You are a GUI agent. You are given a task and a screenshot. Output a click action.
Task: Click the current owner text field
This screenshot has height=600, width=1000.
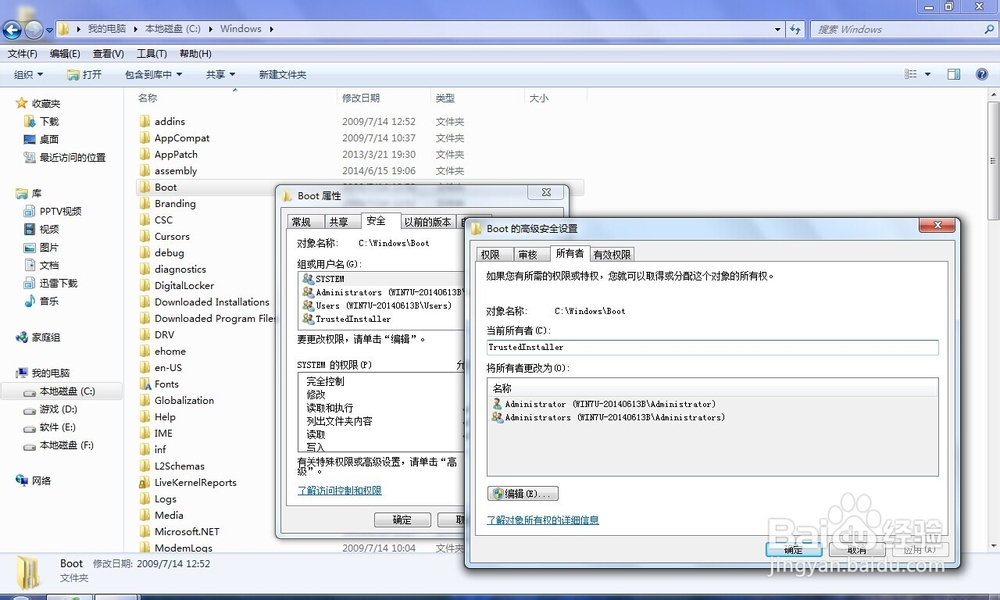point(712,348)
